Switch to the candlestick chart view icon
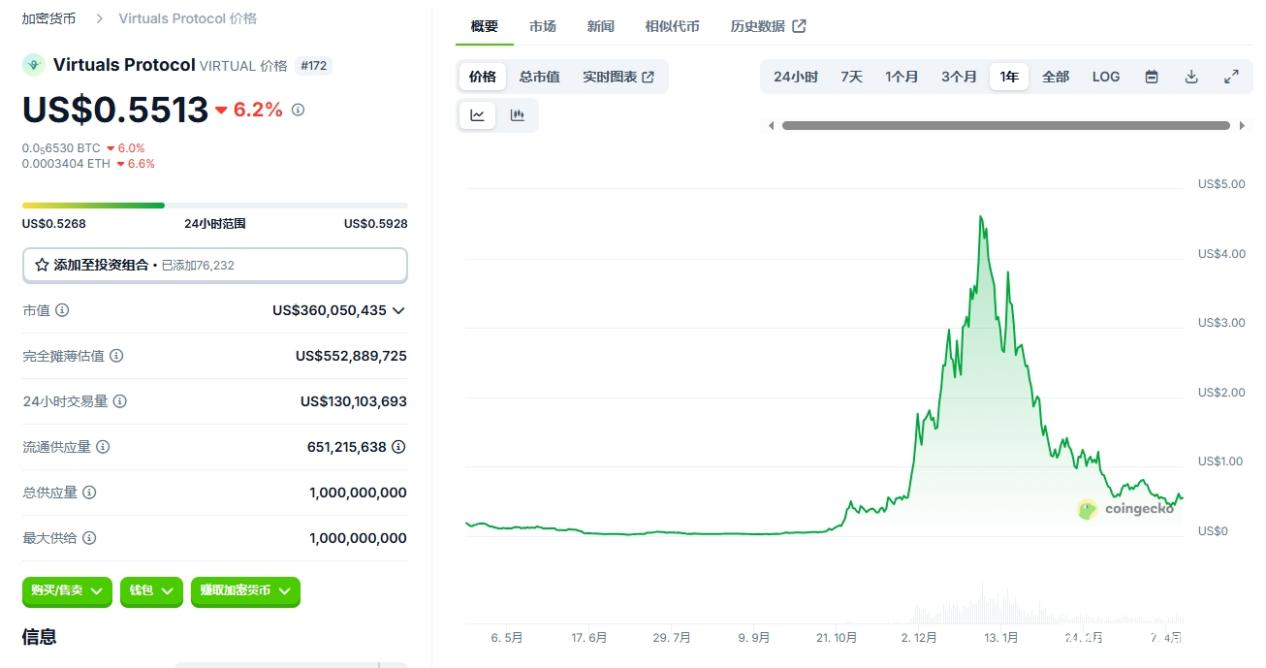 tap(517, 115)
